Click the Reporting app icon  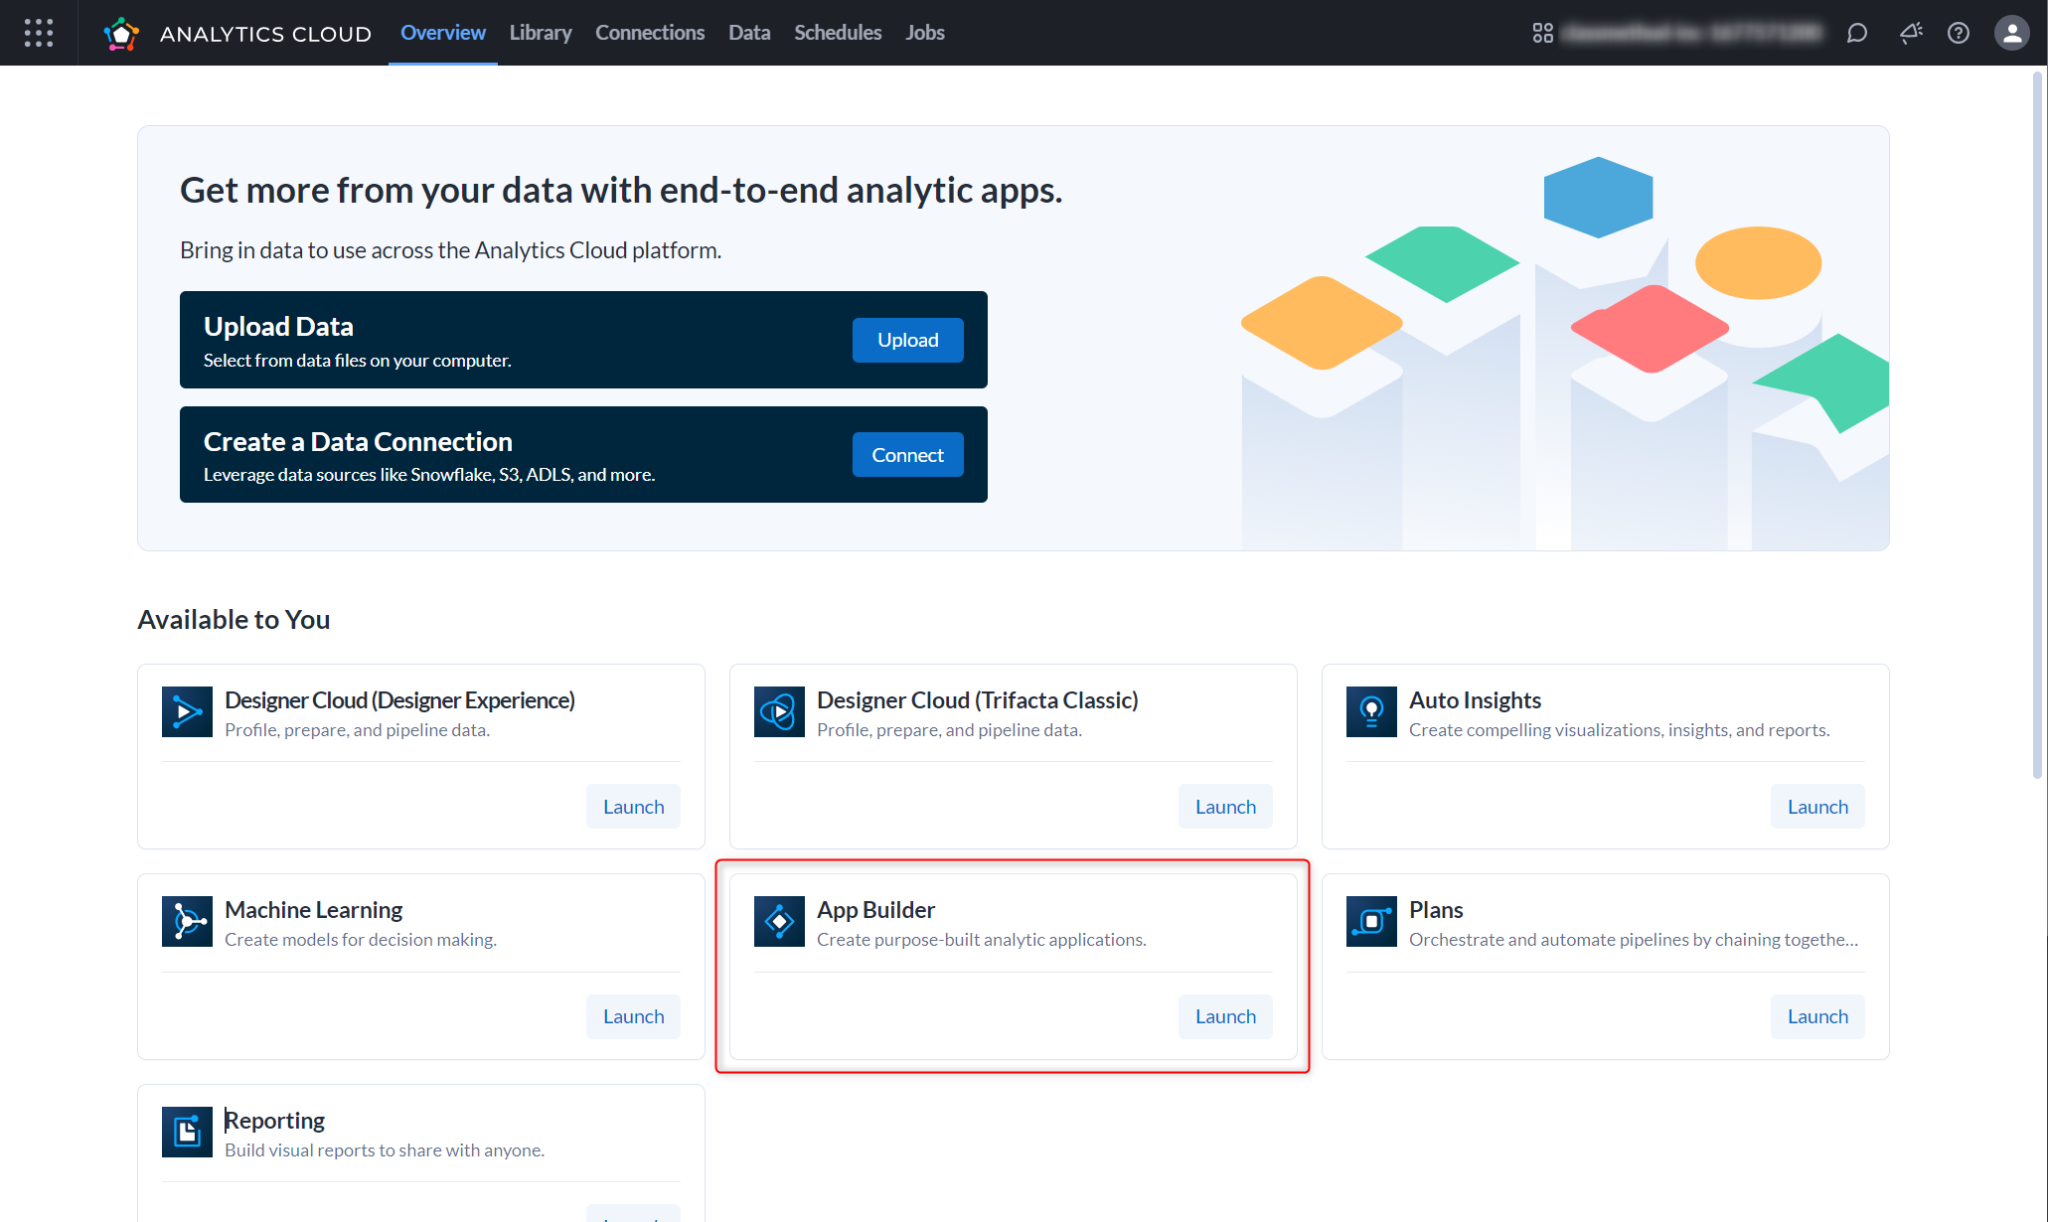pyautogui.click(x=187, y=1131)
